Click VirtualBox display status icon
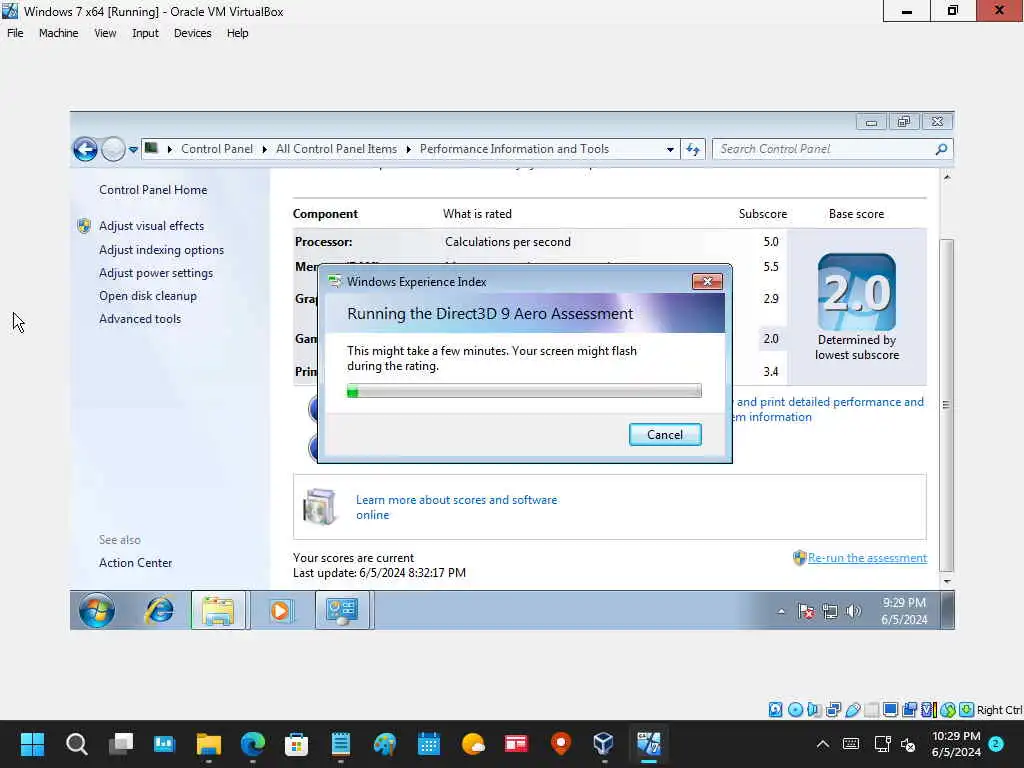Screen dimensions: 1024x768 pyautogui.click(x=890, y=710)
